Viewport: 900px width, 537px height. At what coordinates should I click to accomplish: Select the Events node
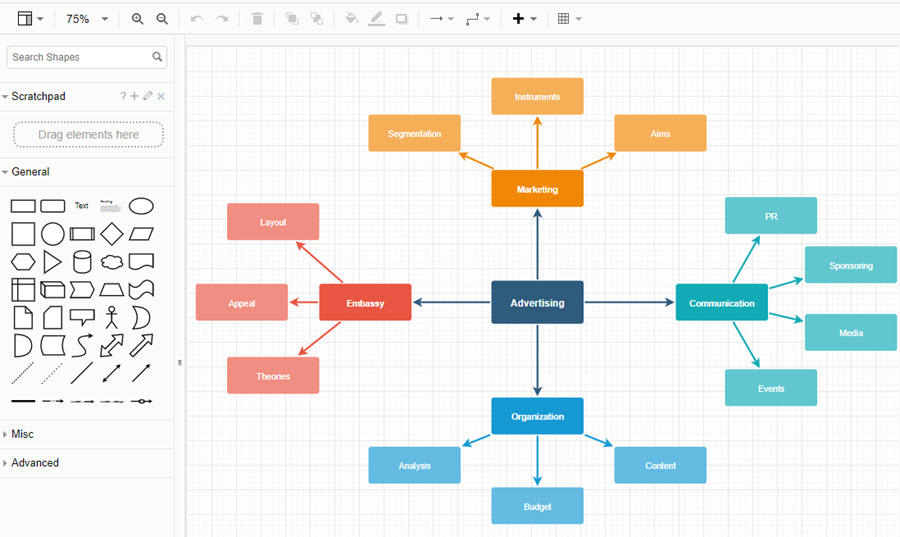[x=771, y=388]
